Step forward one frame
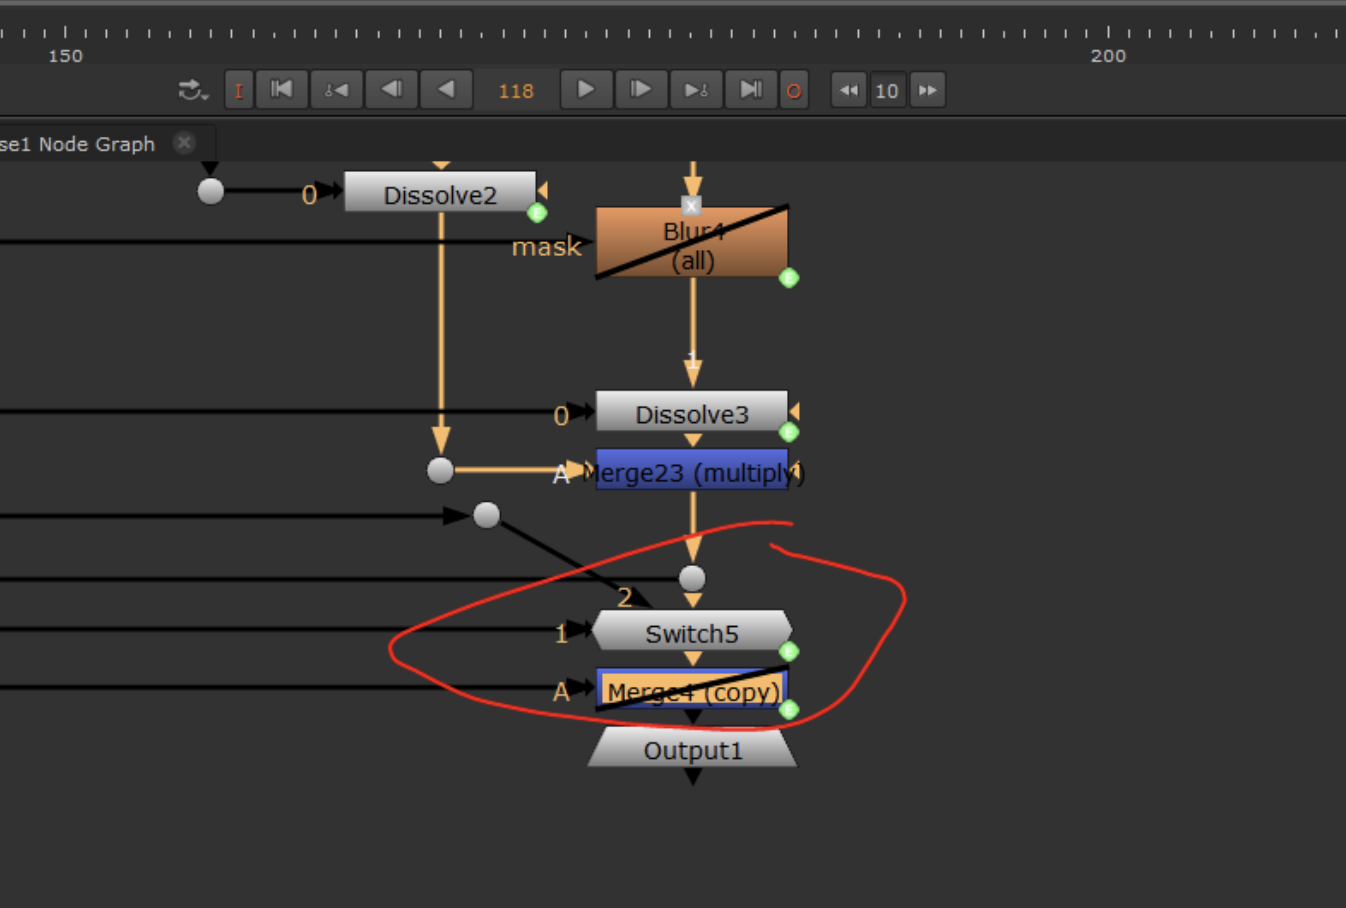Image resolution: width=1346 pixels, height=908 pixels. tap(641, 90)
